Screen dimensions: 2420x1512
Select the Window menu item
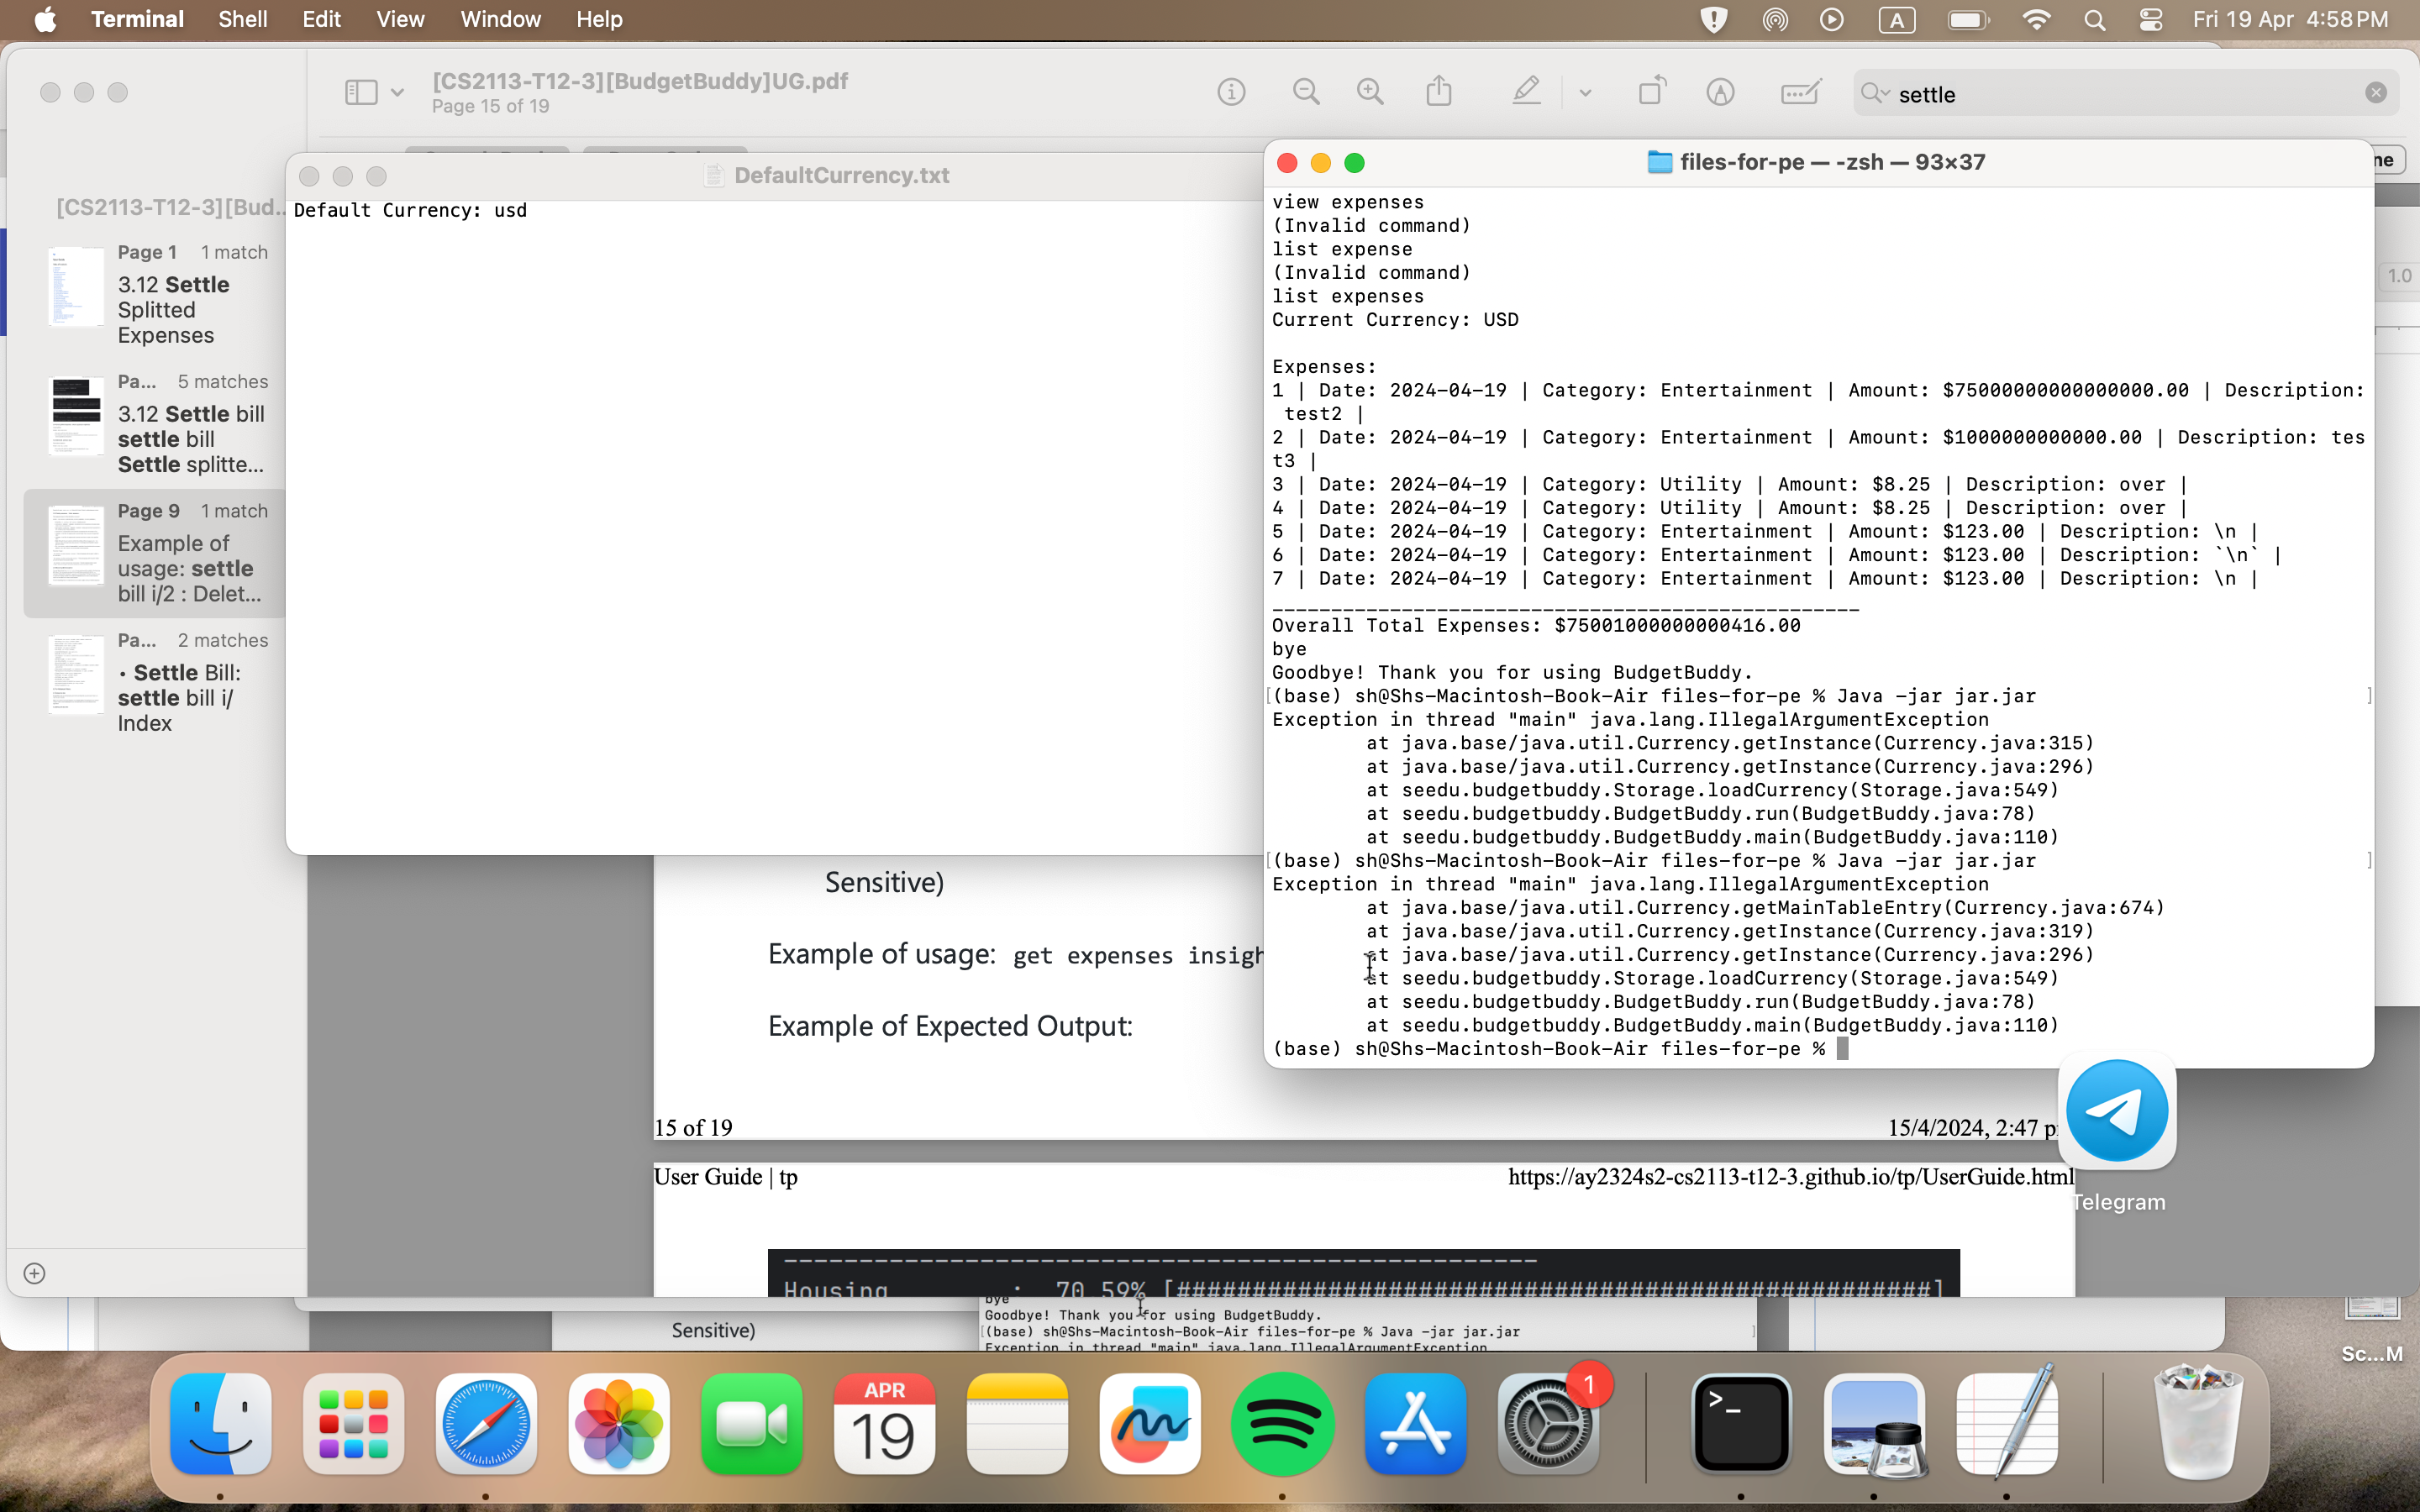(x=498, y=18)
